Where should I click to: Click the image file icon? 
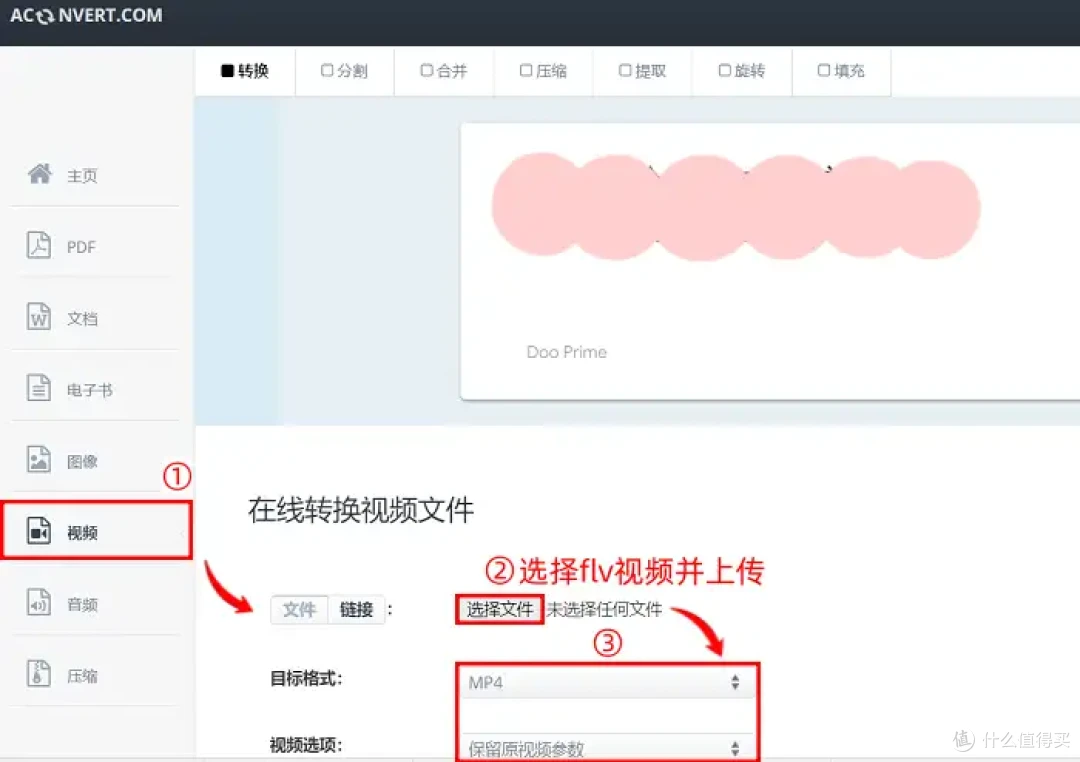39,460
